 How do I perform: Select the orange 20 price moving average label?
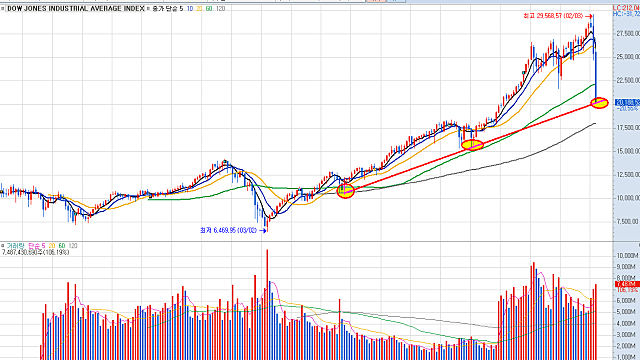tap(199, 9)
